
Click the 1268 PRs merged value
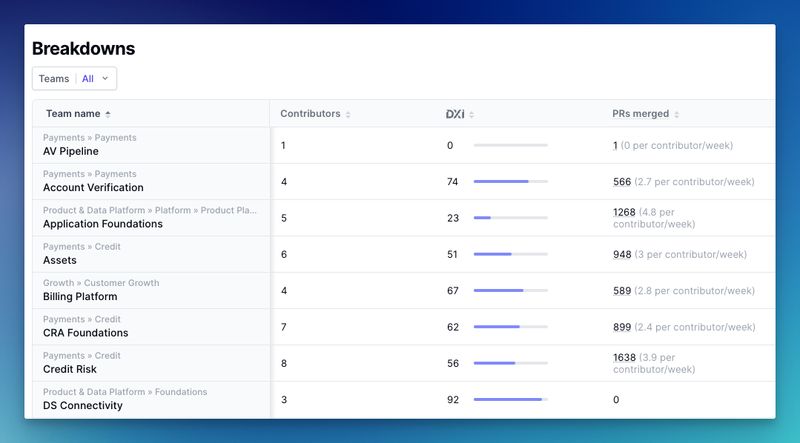tap(624, 212)
